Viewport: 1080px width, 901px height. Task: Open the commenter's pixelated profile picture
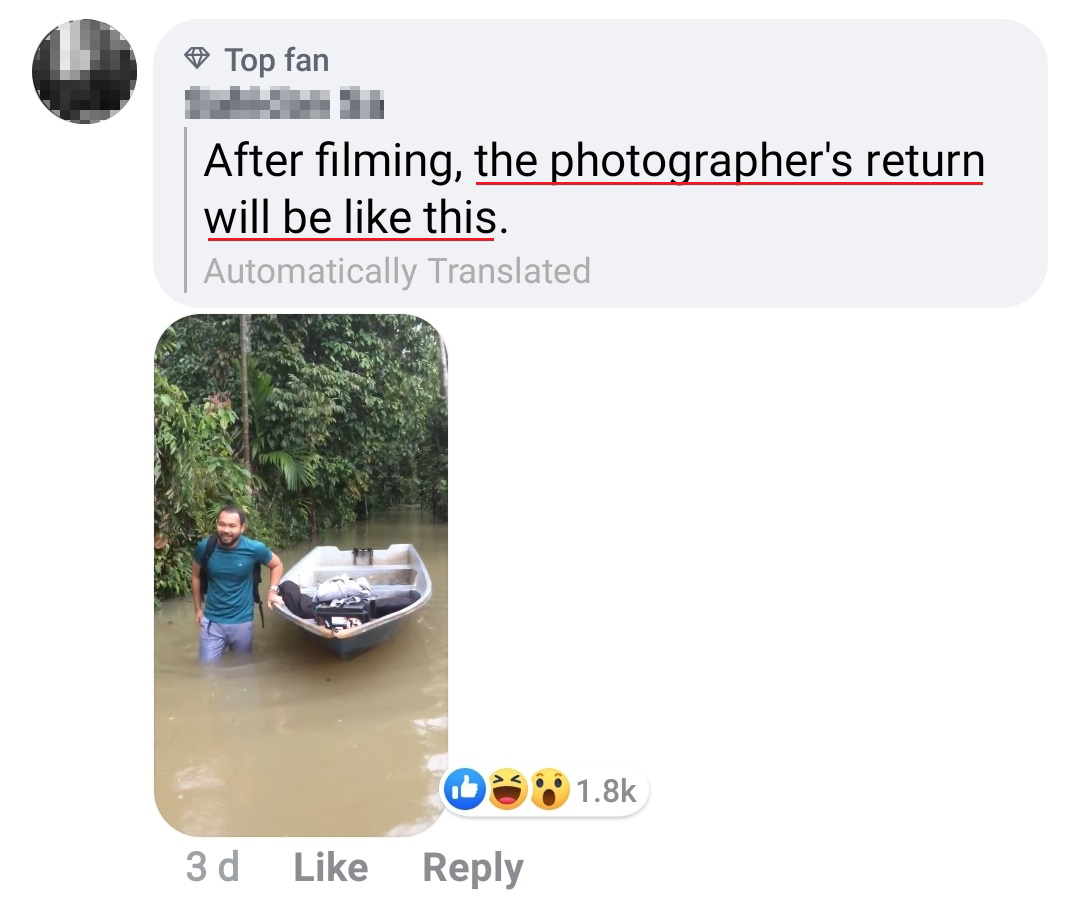tap(84, 71)
